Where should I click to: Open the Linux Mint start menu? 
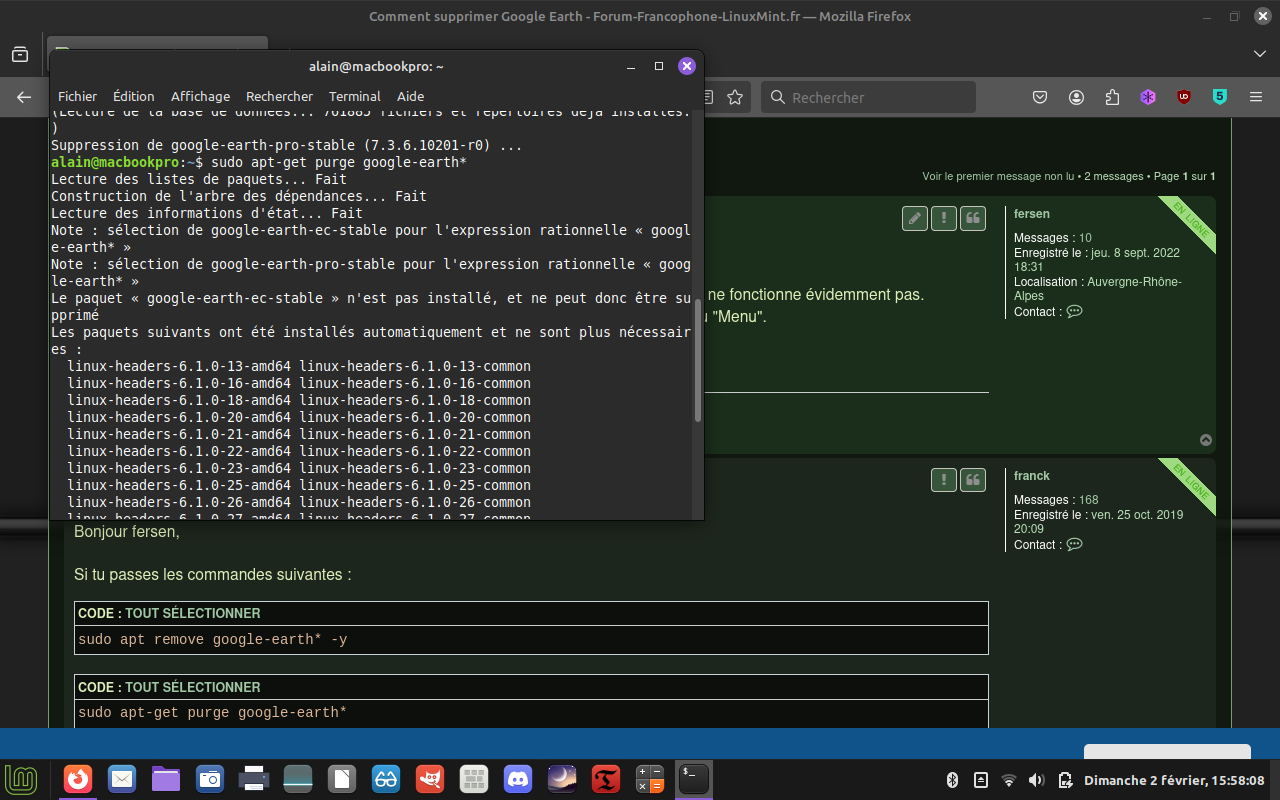(x=22, y=779)
